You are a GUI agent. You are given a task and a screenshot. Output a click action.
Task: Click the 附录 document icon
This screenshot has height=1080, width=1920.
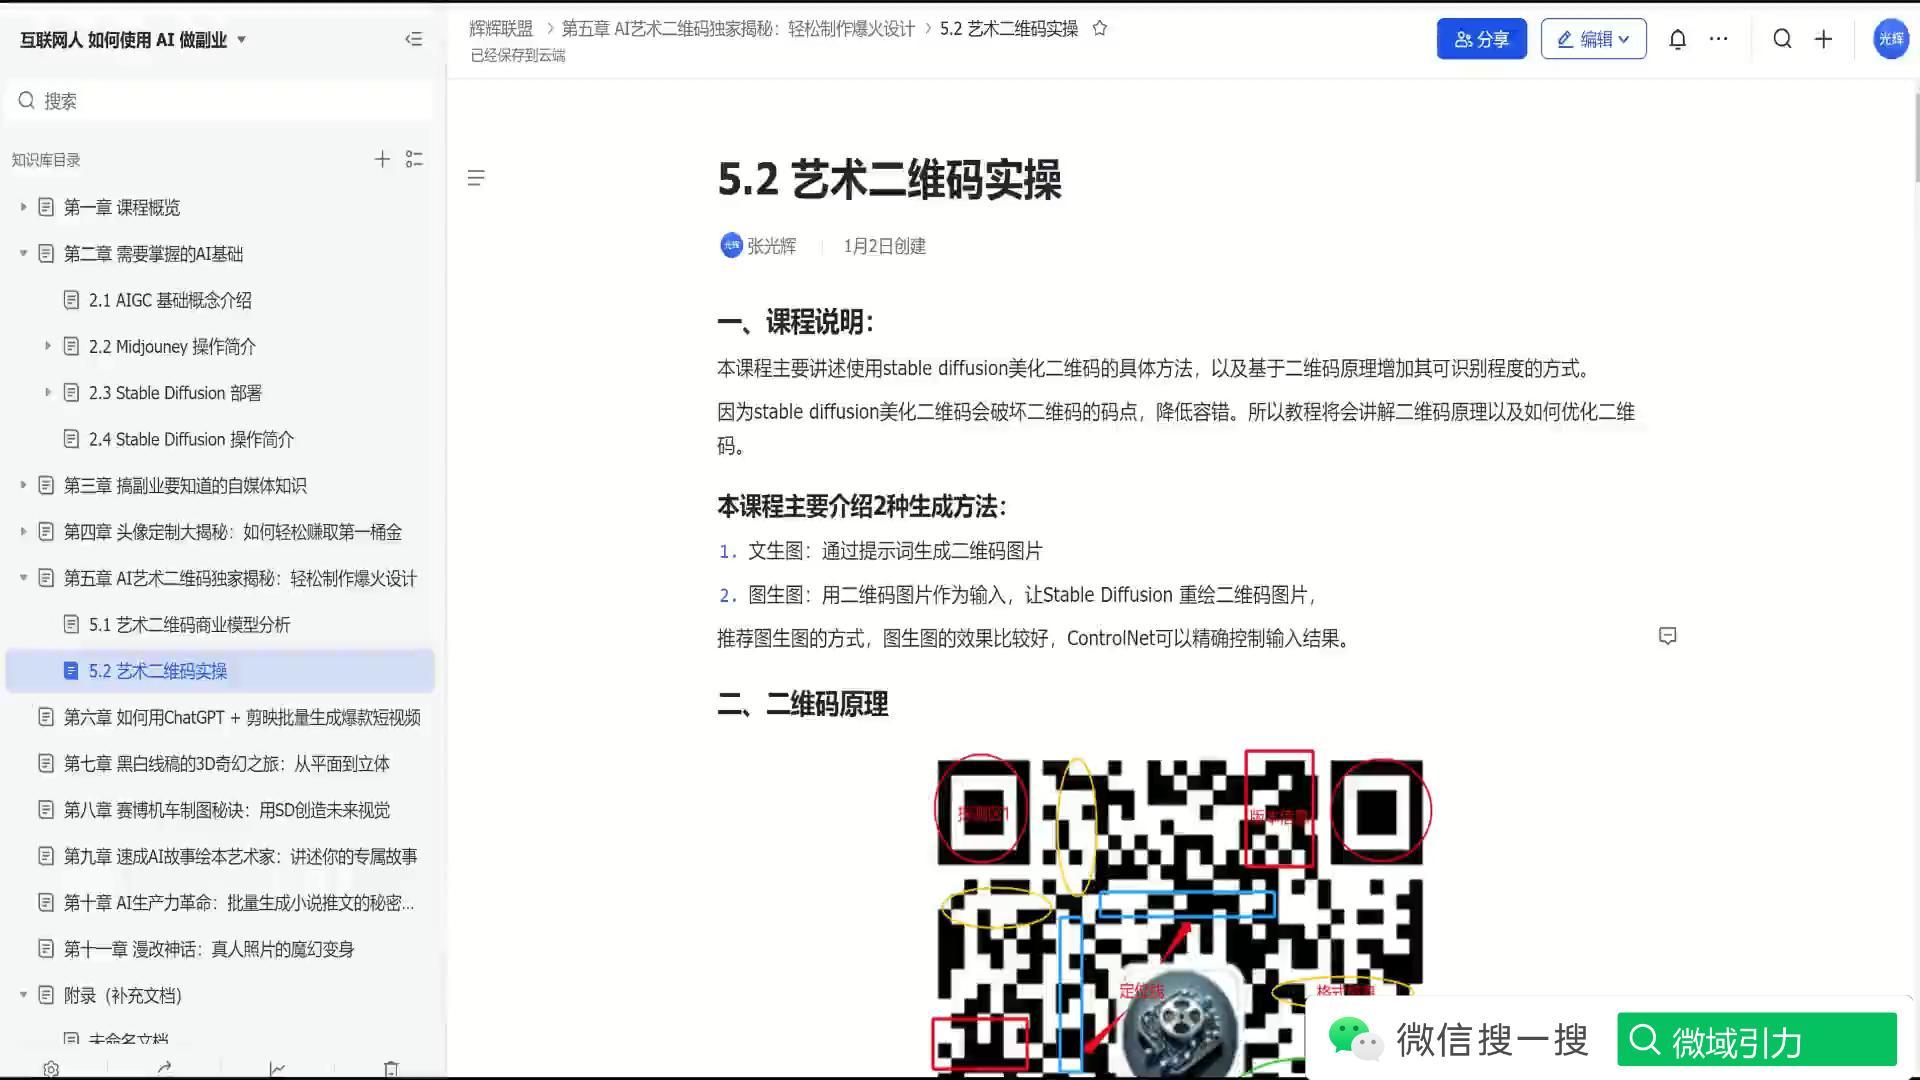[46, 995]
